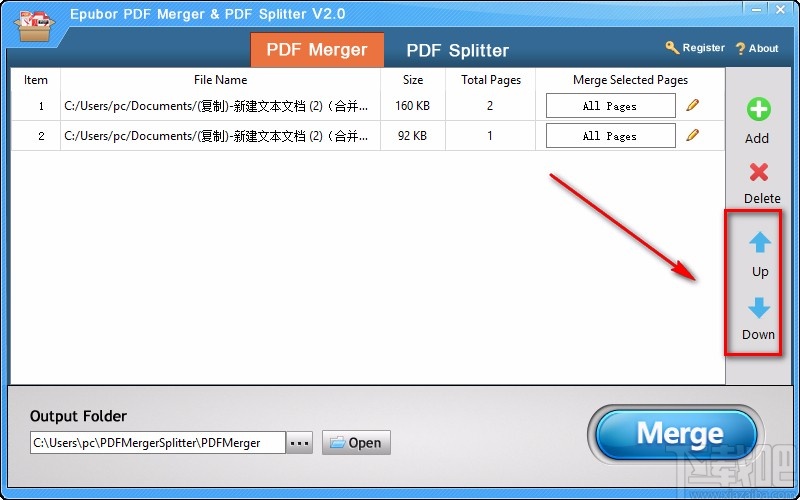Open the output folder with Open button
This screenshot has width=800, height=500.
[356, 442]
